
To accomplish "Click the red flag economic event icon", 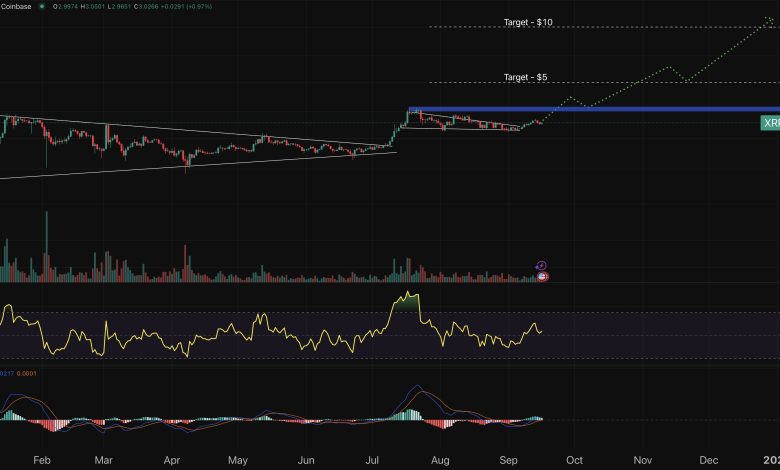I will coord(542,275).
